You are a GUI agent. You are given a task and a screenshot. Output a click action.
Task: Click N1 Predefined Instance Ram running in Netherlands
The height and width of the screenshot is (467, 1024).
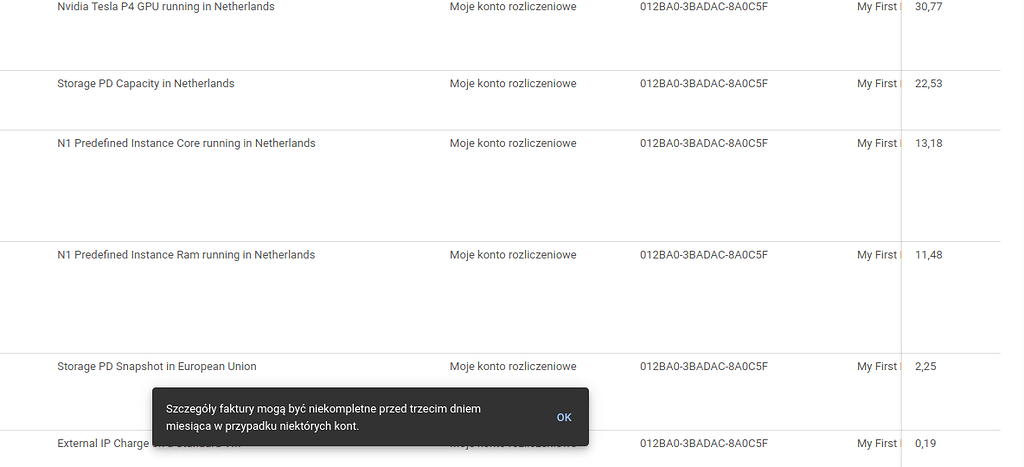tap(186, 255)
